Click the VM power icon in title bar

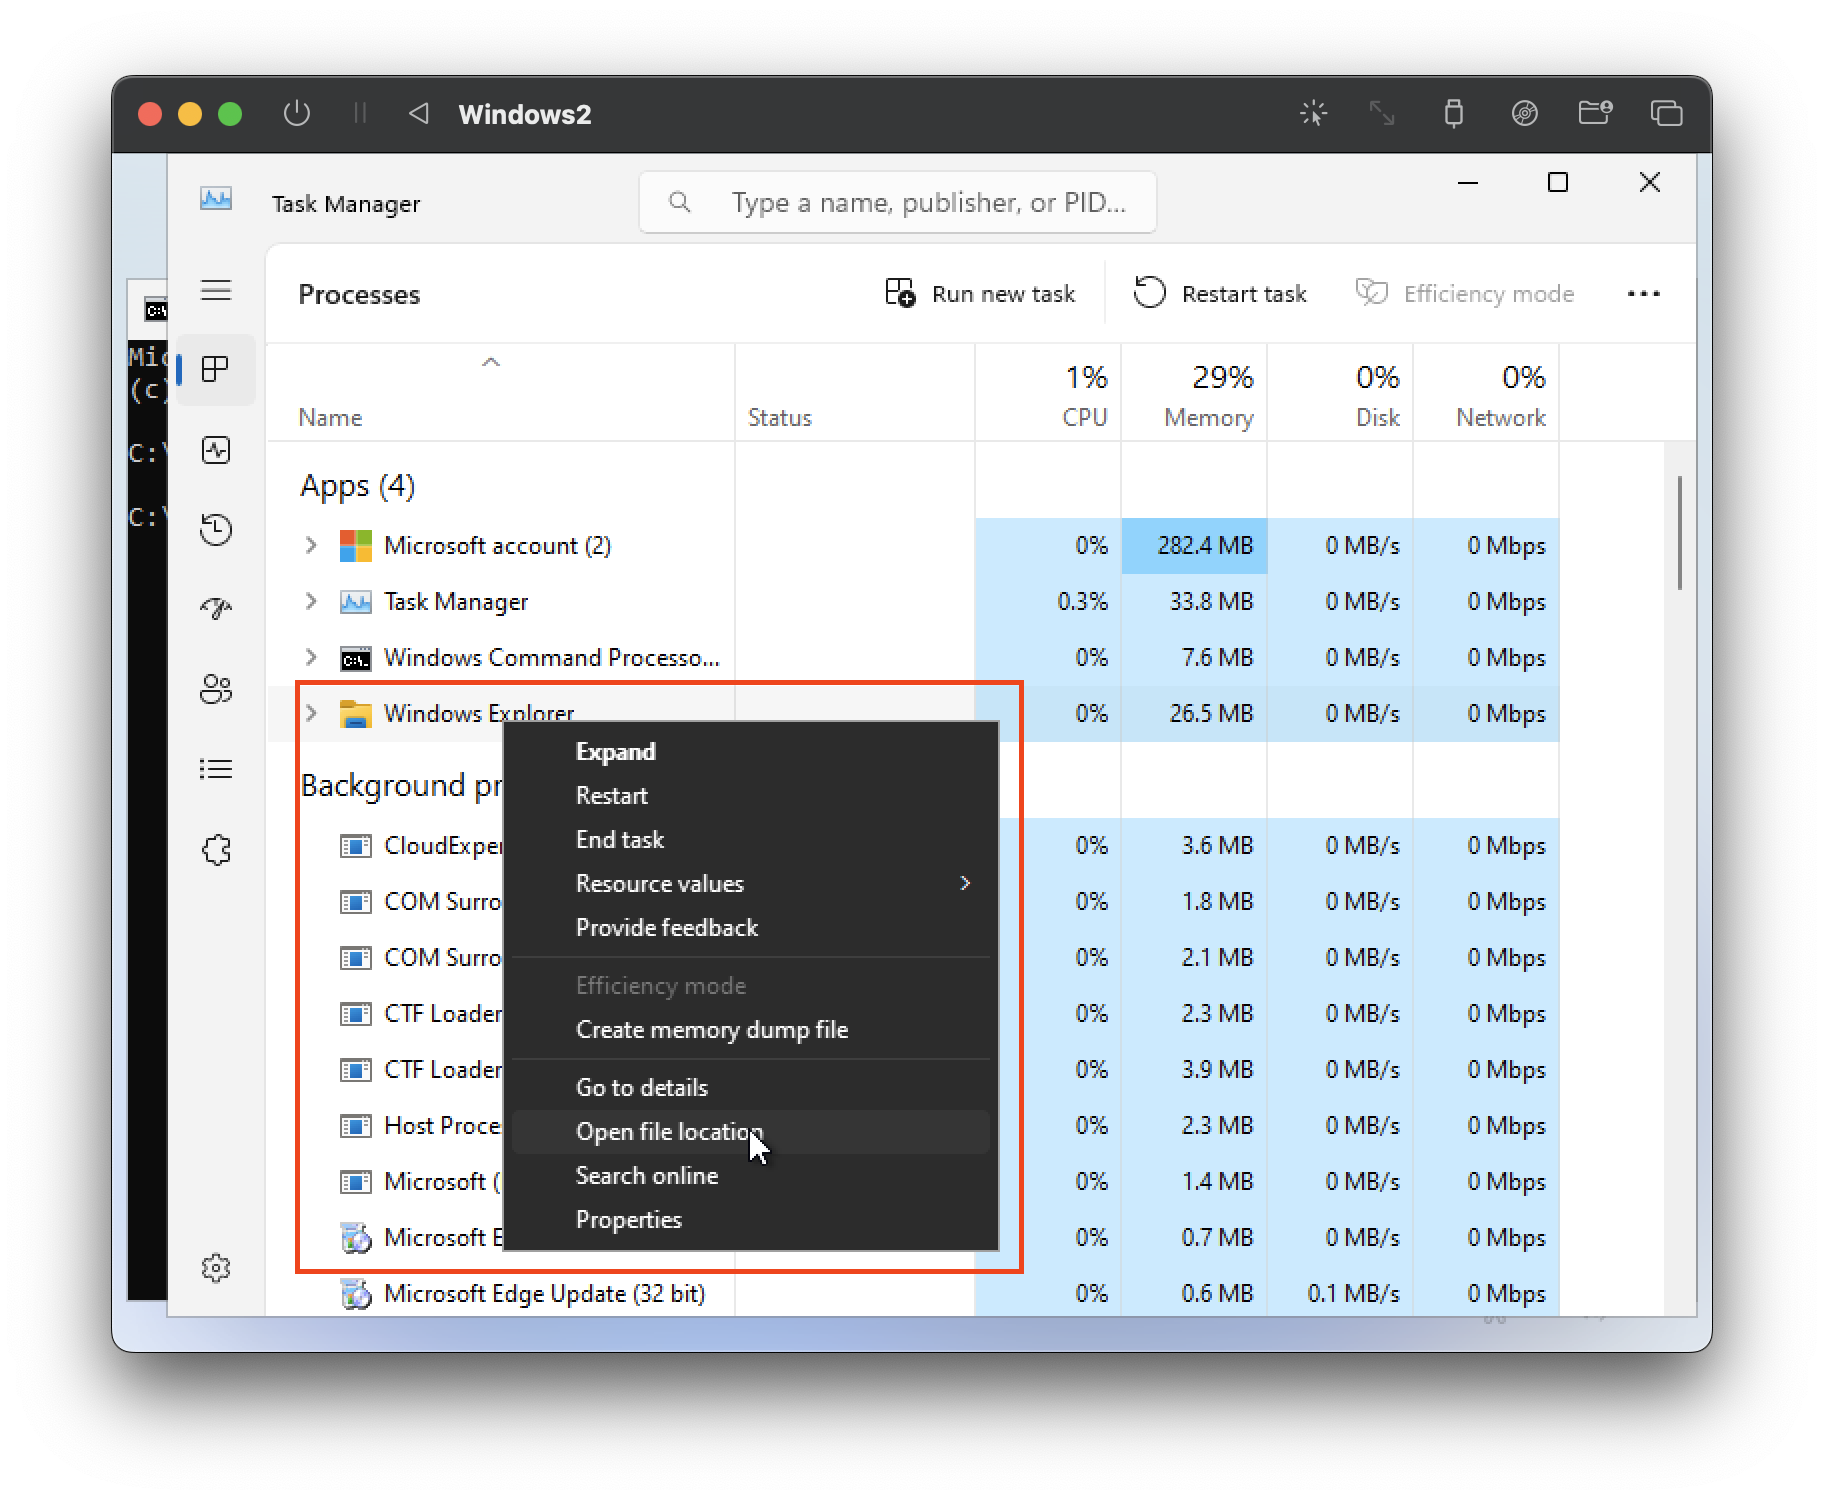pos(297,113)
